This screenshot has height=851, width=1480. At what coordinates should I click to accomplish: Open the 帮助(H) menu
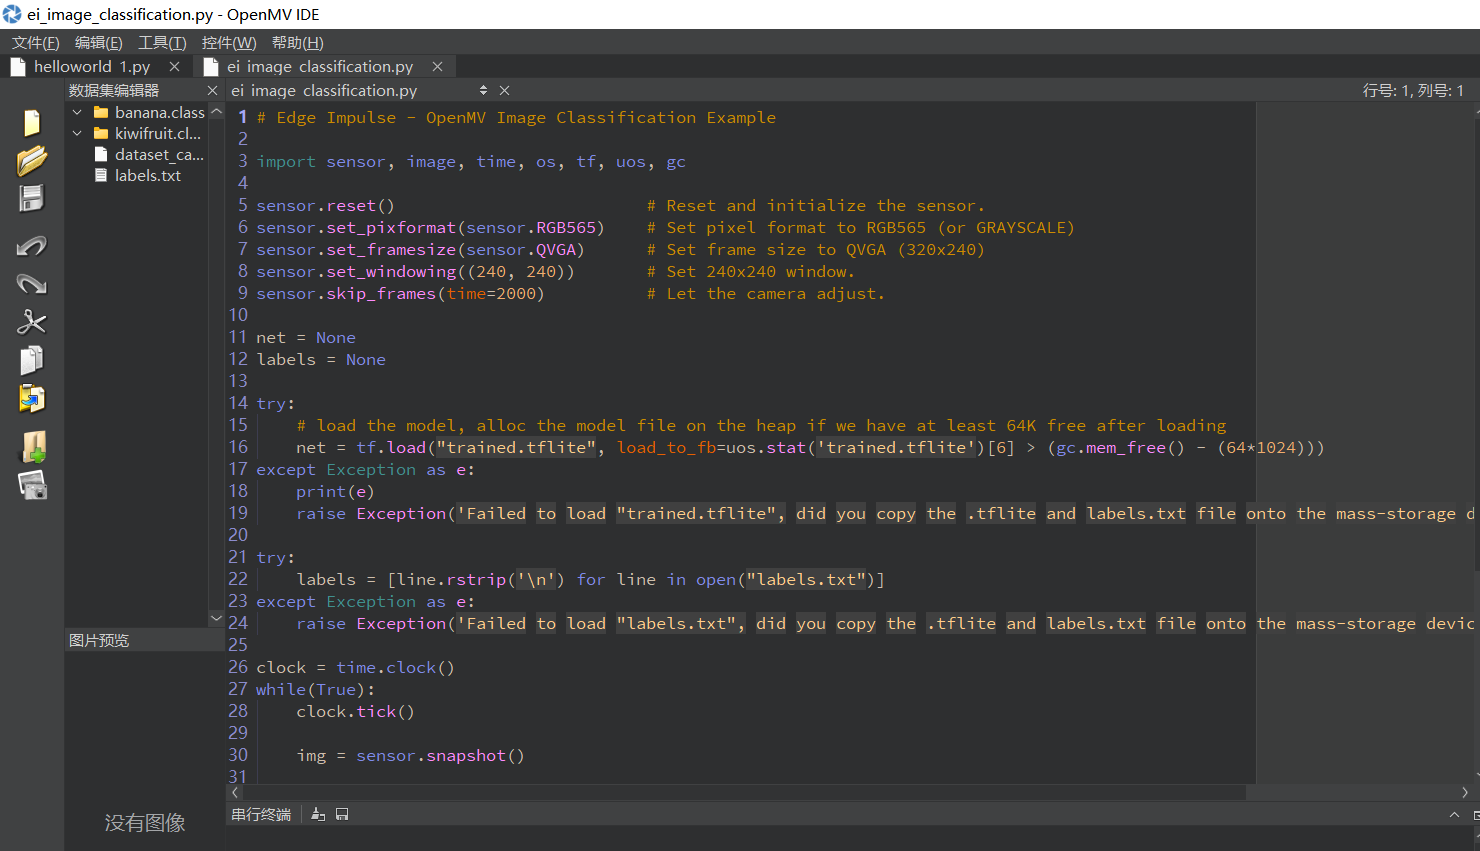tap(298, 42)
